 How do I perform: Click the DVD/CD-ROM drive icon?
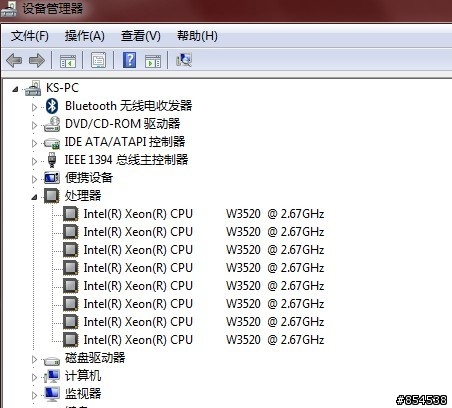coord(52,124)
